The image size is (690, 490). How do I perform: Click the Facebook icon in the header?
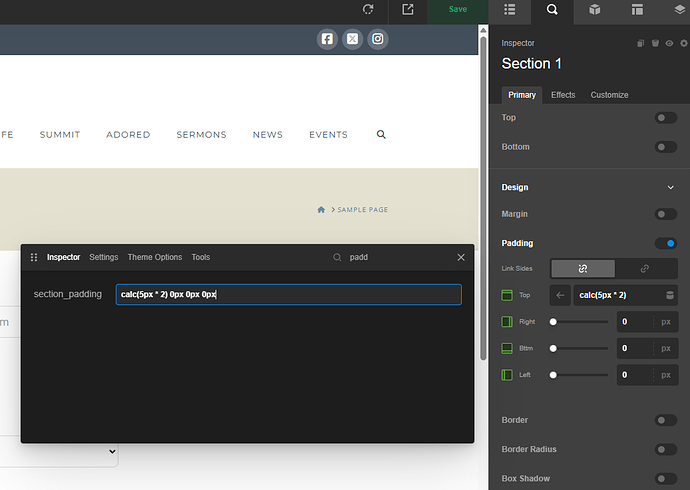click(x=327, y=39)
